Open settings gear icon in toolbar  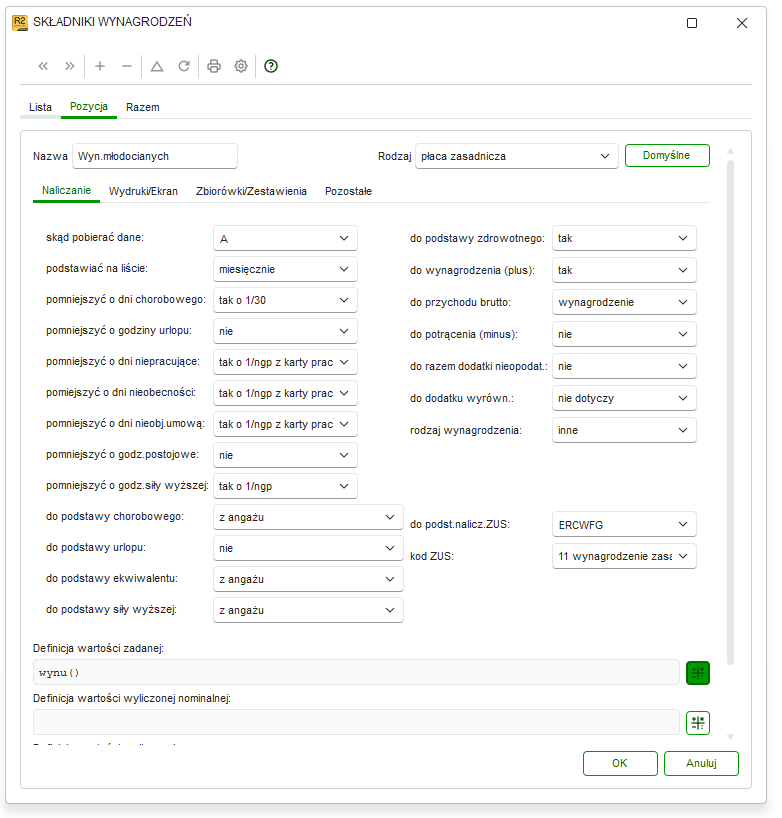240,66
